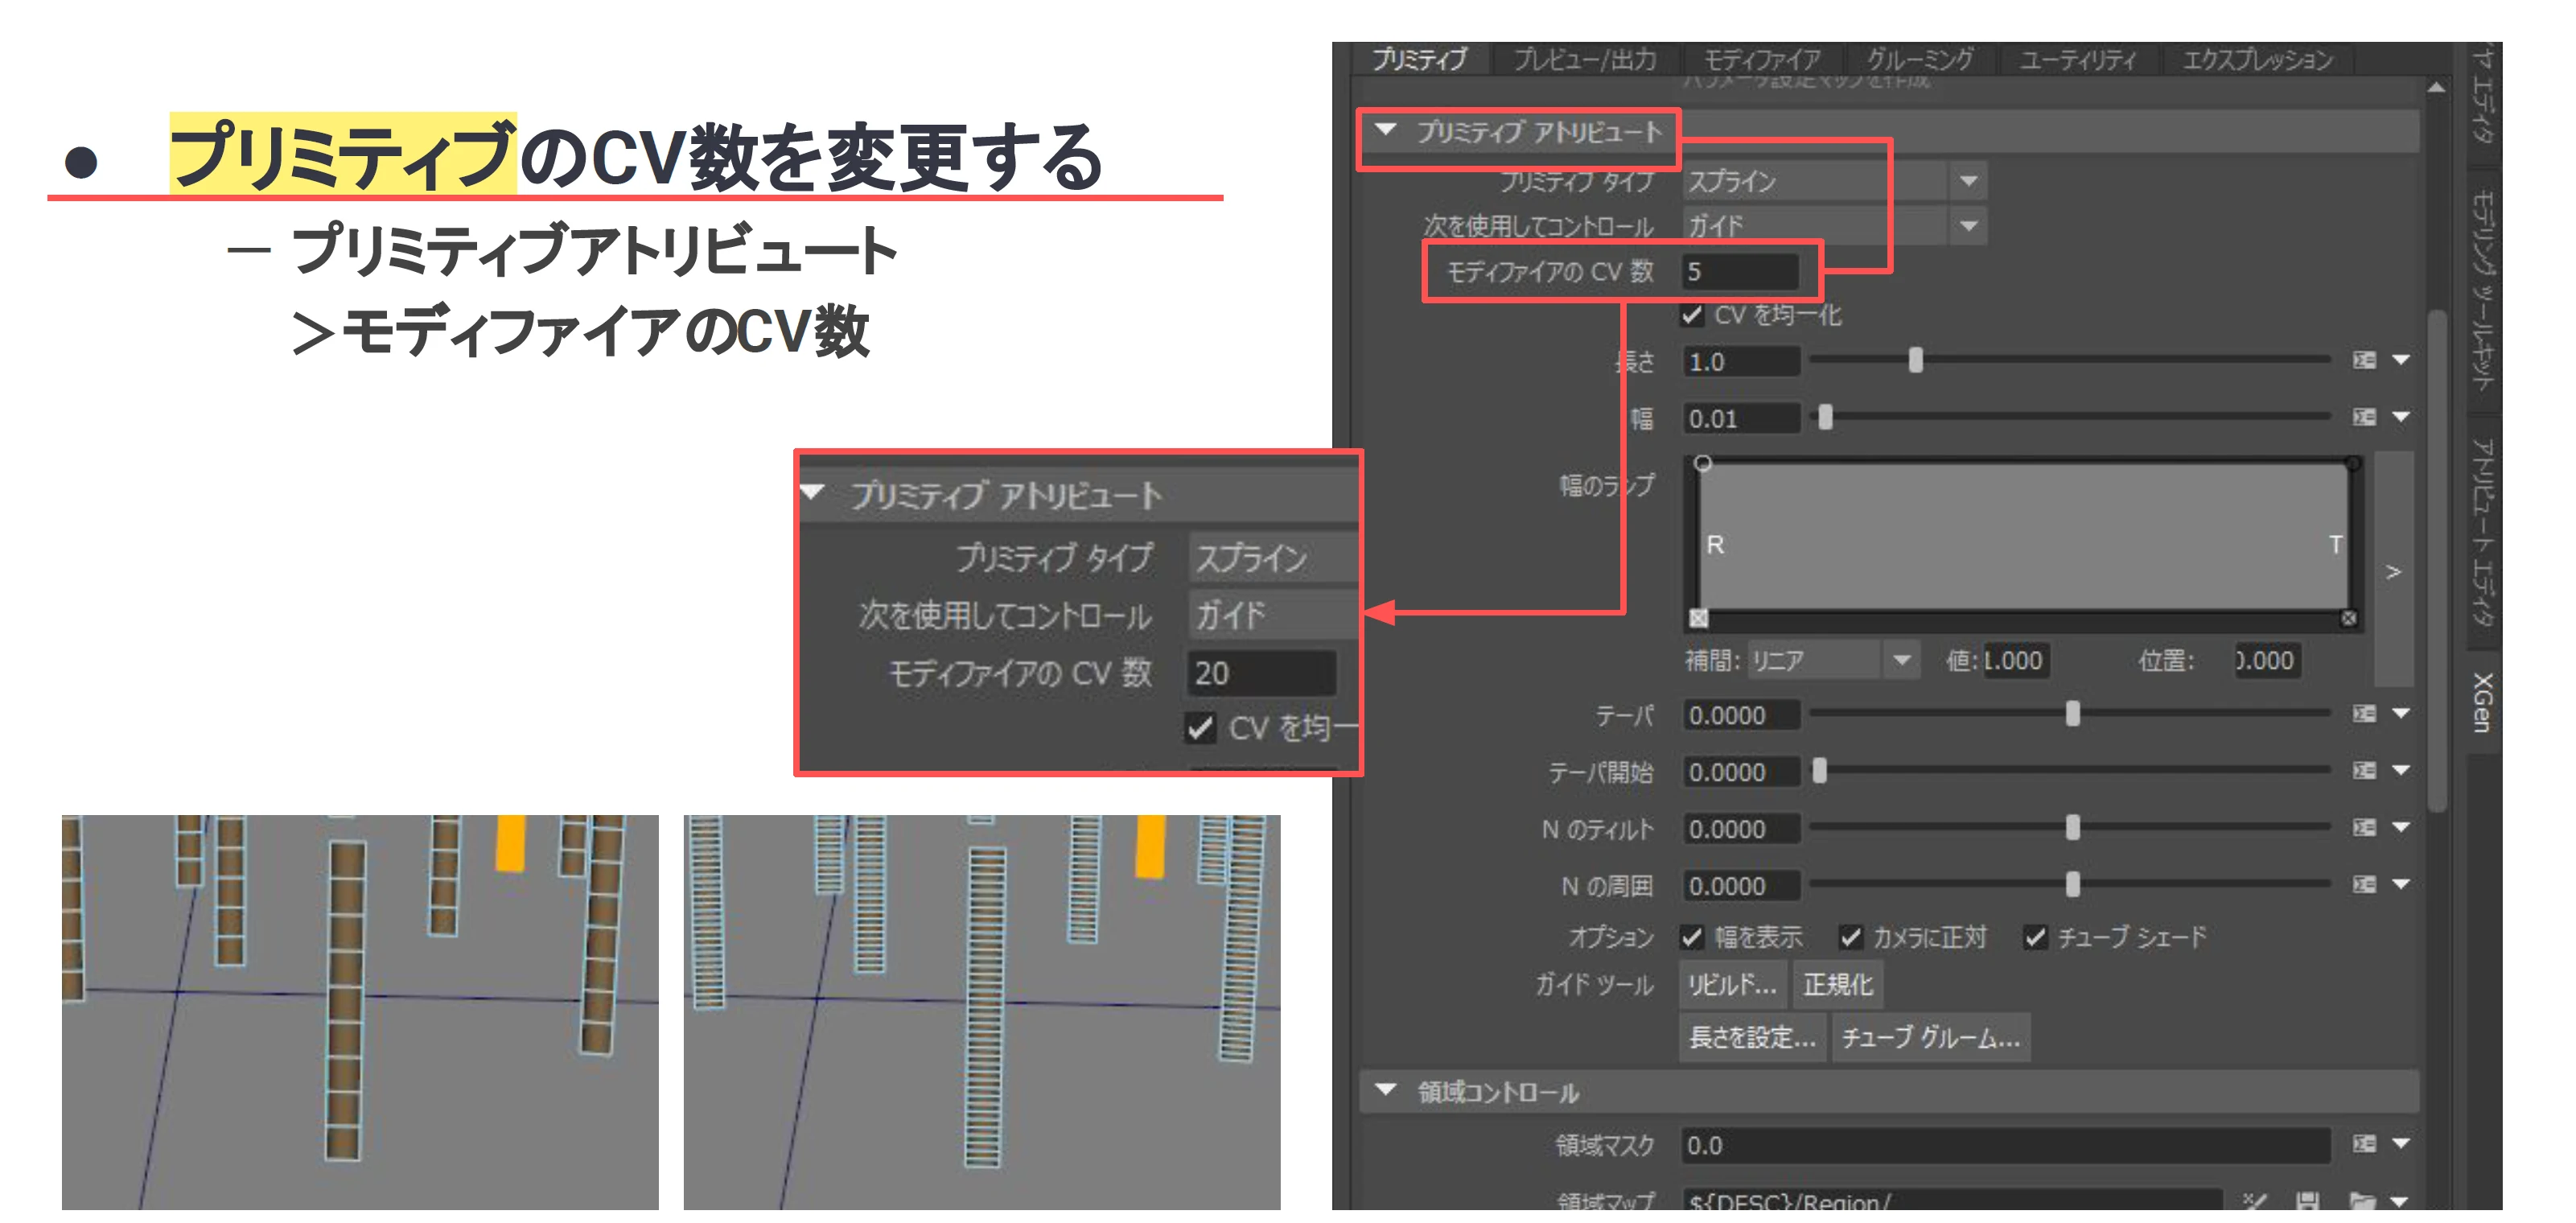Click the テーパ slider handle
The height and width of the screenshot is (1223, 2576).
[x=2072, y=713]
